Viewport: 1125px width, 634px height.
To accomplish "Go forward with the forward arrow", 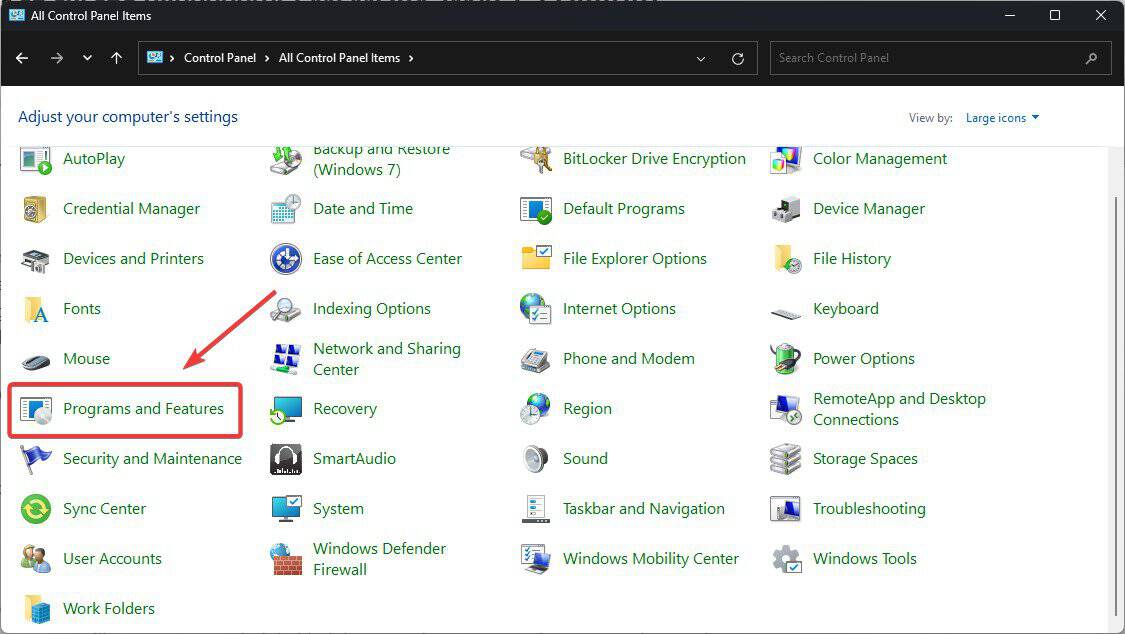I will [57, 58].
